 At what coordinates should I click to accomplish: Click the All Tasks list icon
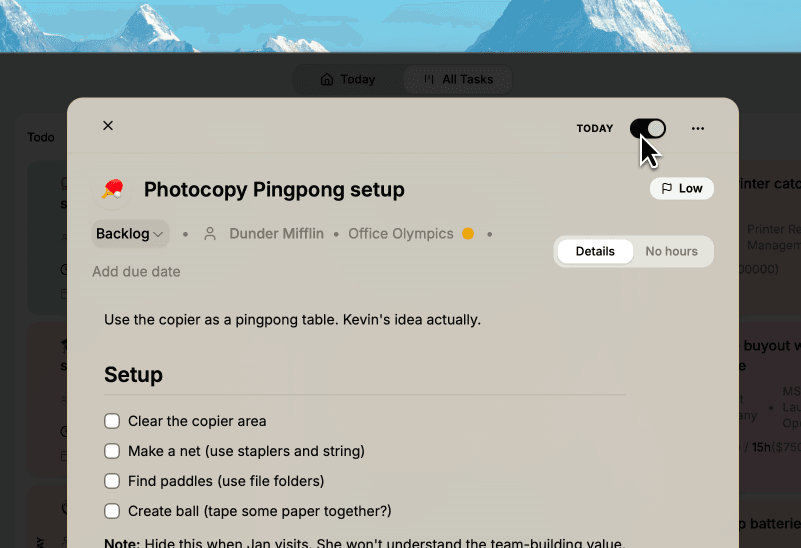[x=429, y=79]
